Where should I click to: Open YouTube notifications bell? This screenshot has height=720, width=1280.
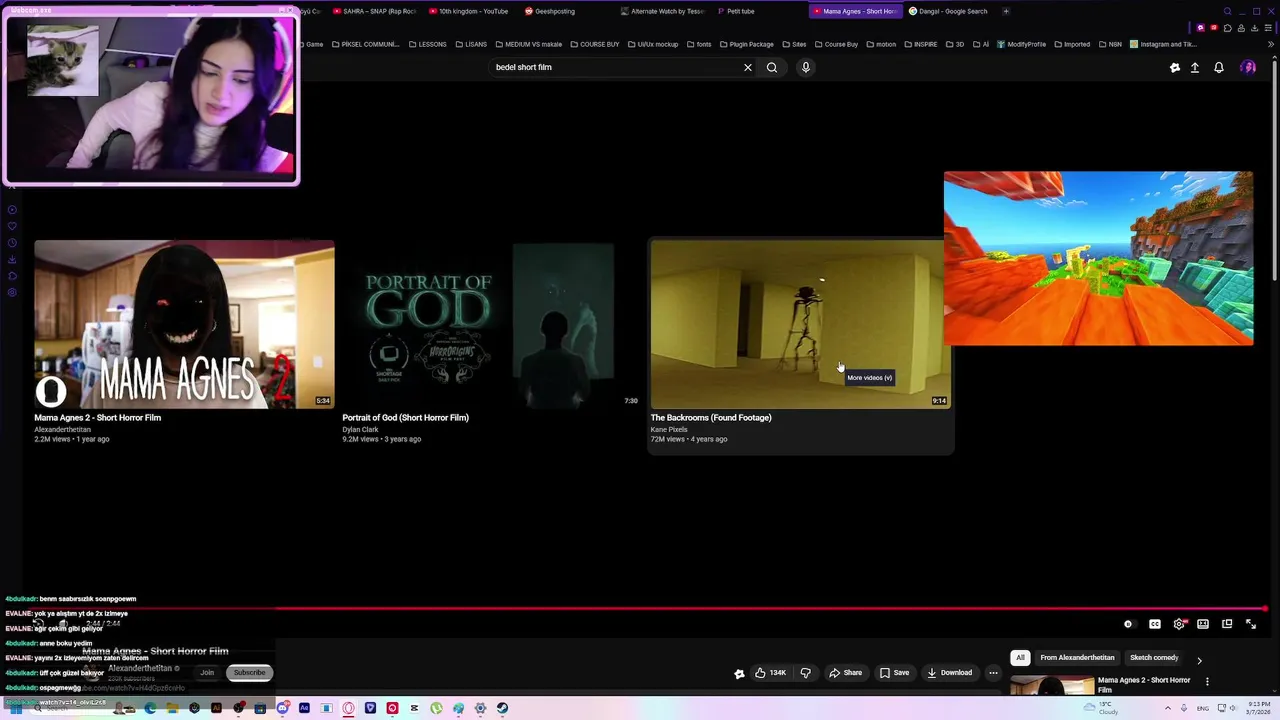point(1219,67)
